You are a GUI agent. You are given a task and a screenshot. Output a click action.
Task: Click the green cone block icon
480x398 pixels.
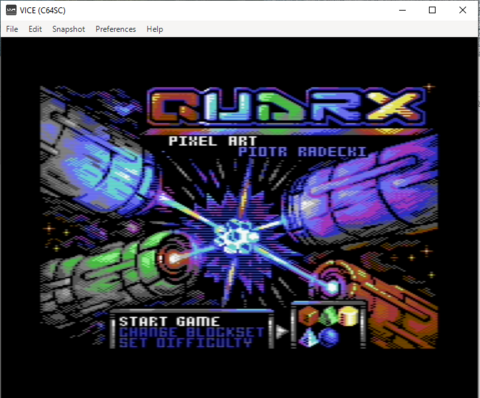click(x=329, y=316)
